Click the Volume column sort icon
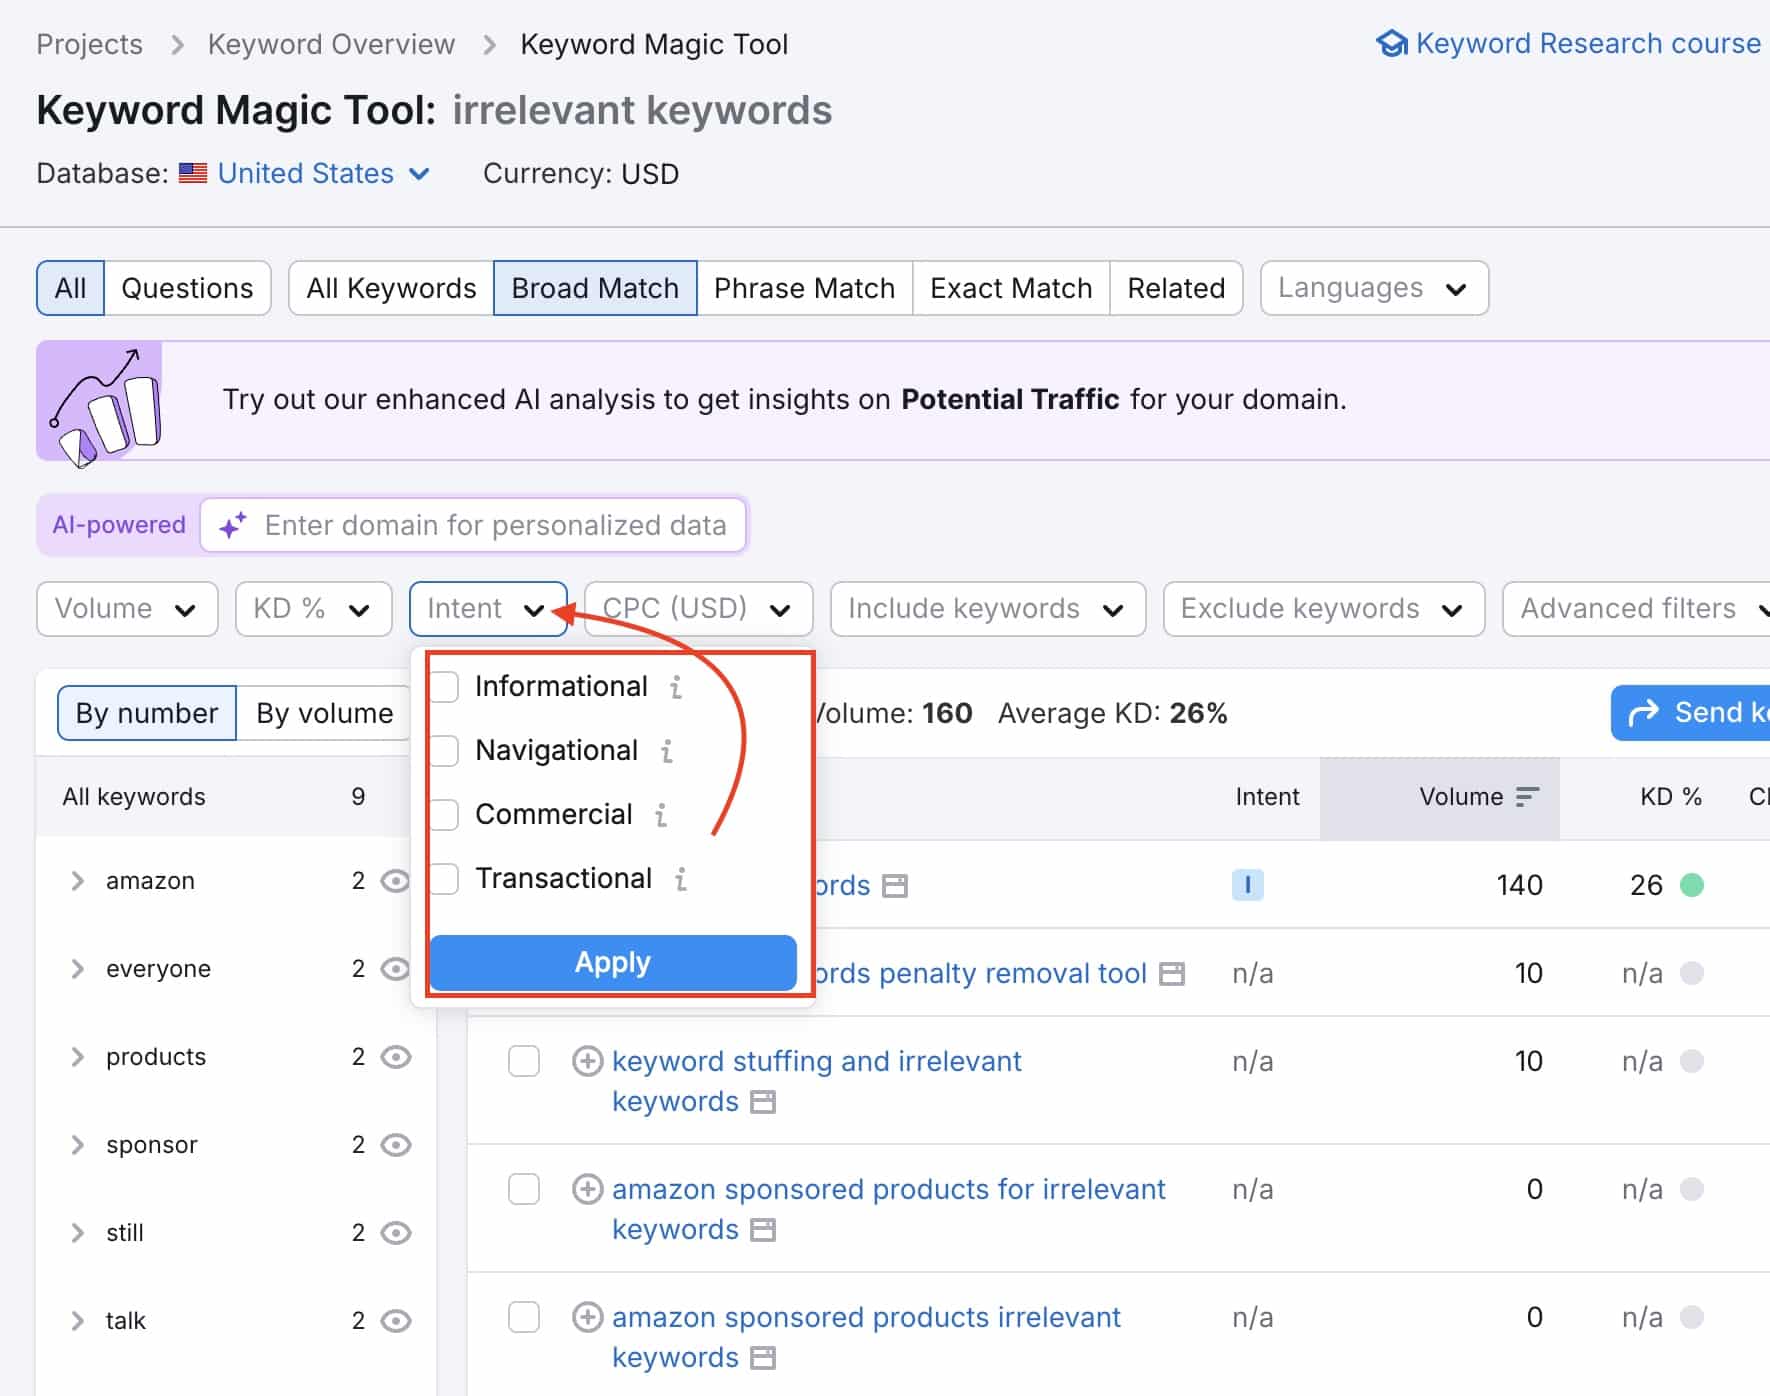1770x1396 pixels. (x=1527, y=797)
